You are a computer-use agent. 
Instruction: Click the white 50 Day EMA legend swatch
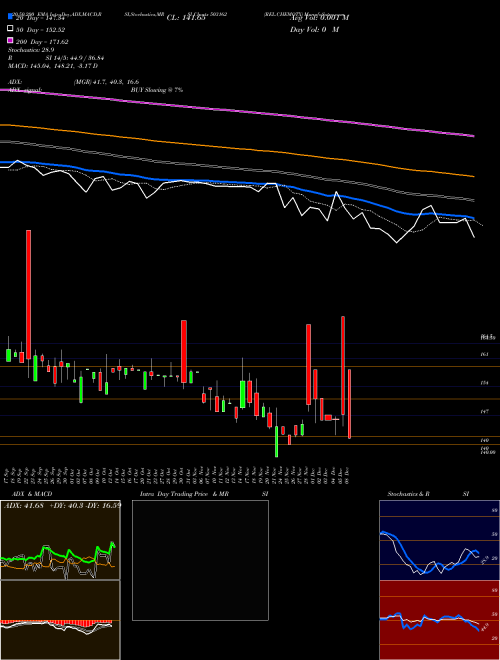coord(10,29)
